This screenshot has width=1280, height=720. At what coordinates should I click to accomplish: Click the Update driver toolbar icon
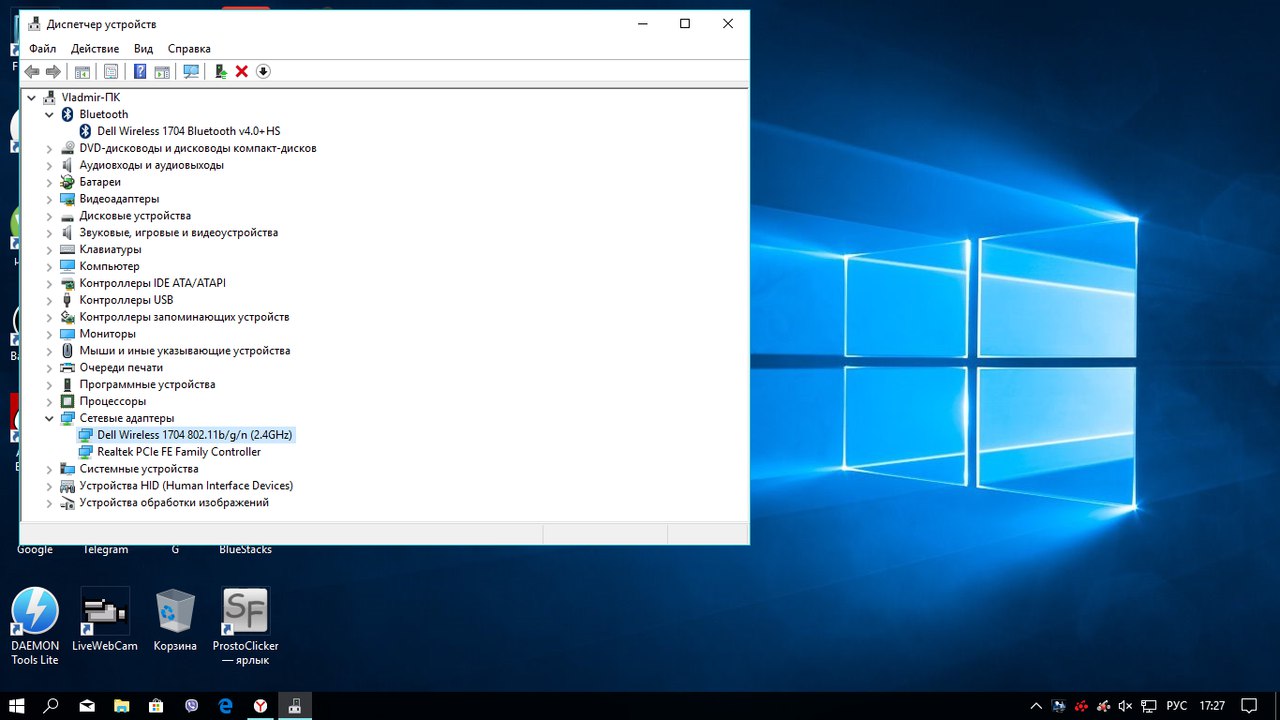point(221,71)
